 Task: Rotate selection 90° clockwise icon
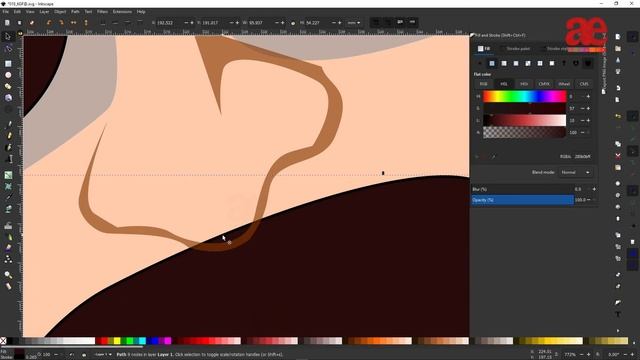click(x=61, y=23)
